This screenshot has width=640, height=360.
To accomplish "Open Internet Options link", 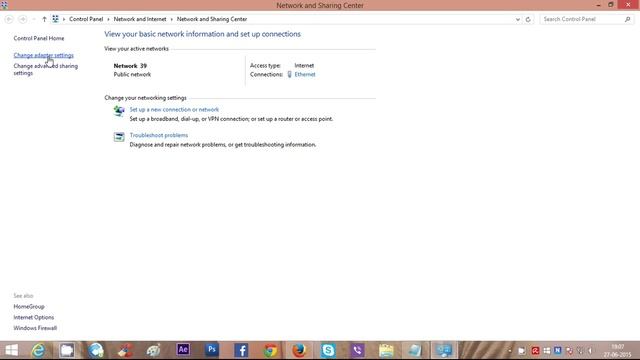I will 33,317.
